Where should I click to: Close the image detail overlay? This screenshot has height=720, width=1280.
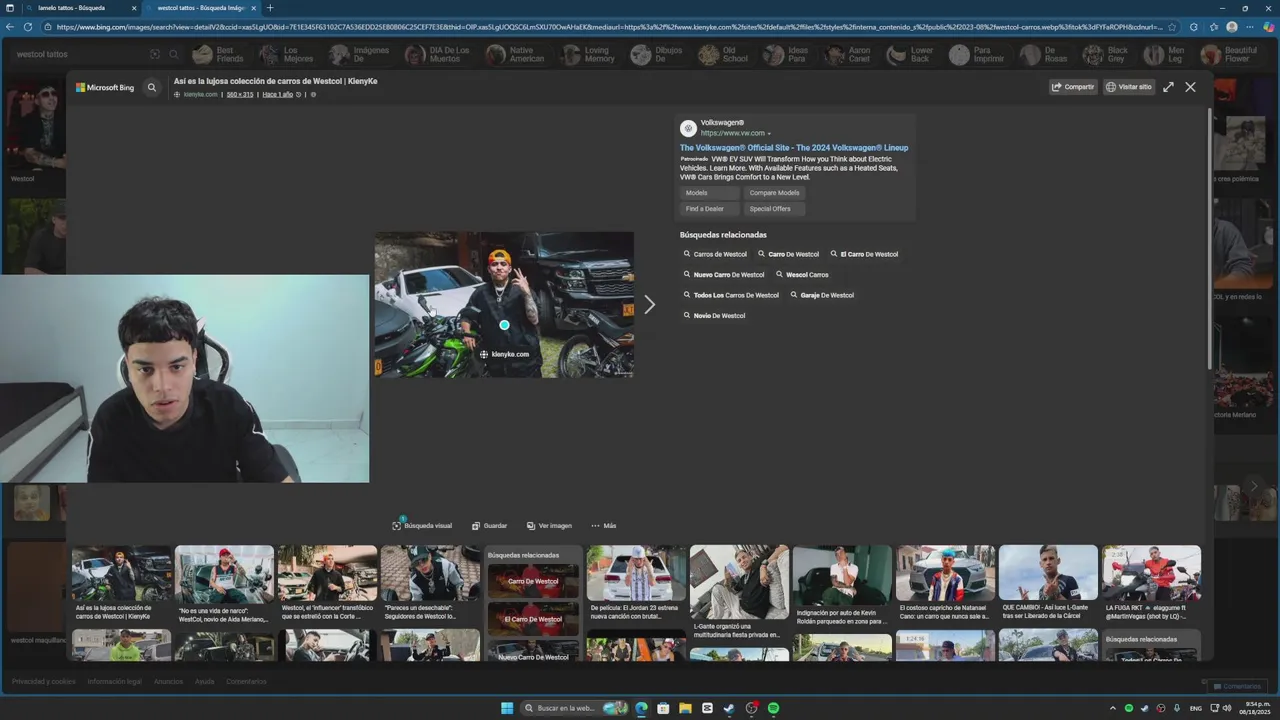pos(1190,87)
